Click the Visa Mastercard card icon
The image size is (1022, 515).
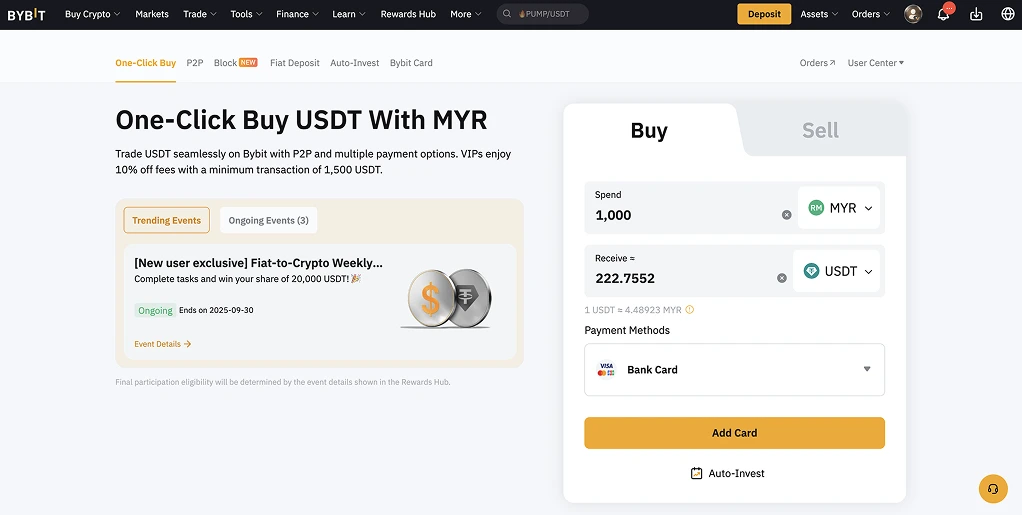[x=606, y=370]
